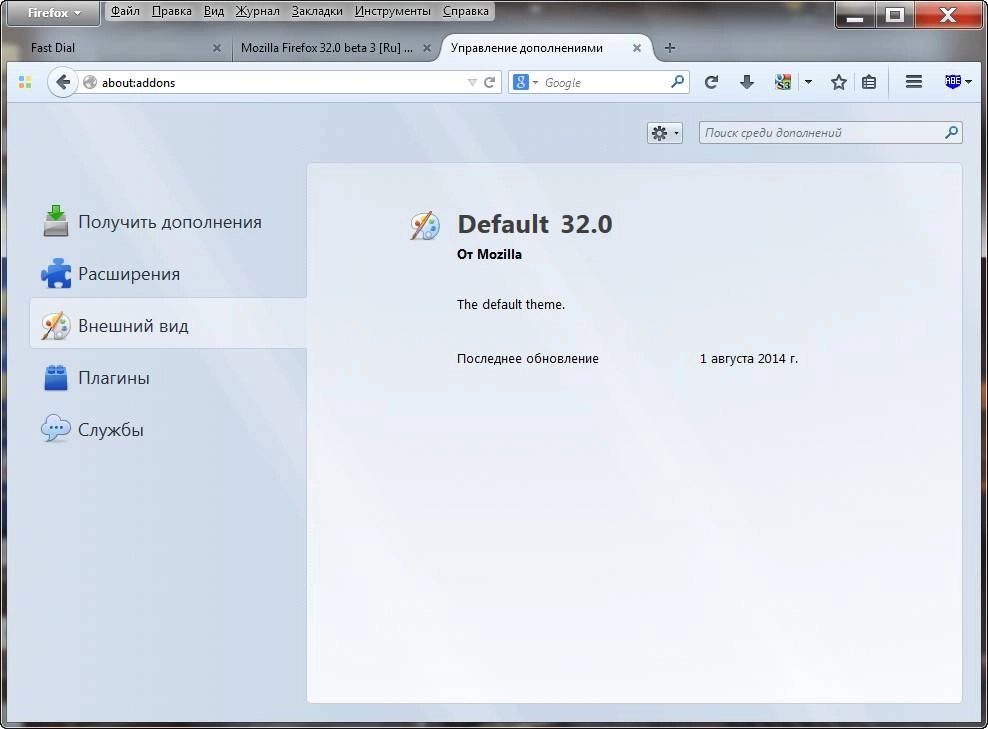
Task: Open the Расширения category
Action: (168, 274)
